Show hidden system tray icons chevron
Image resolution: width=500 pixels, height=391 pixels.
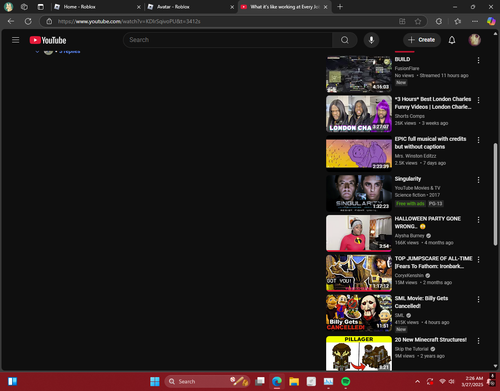tap(417, 381)
